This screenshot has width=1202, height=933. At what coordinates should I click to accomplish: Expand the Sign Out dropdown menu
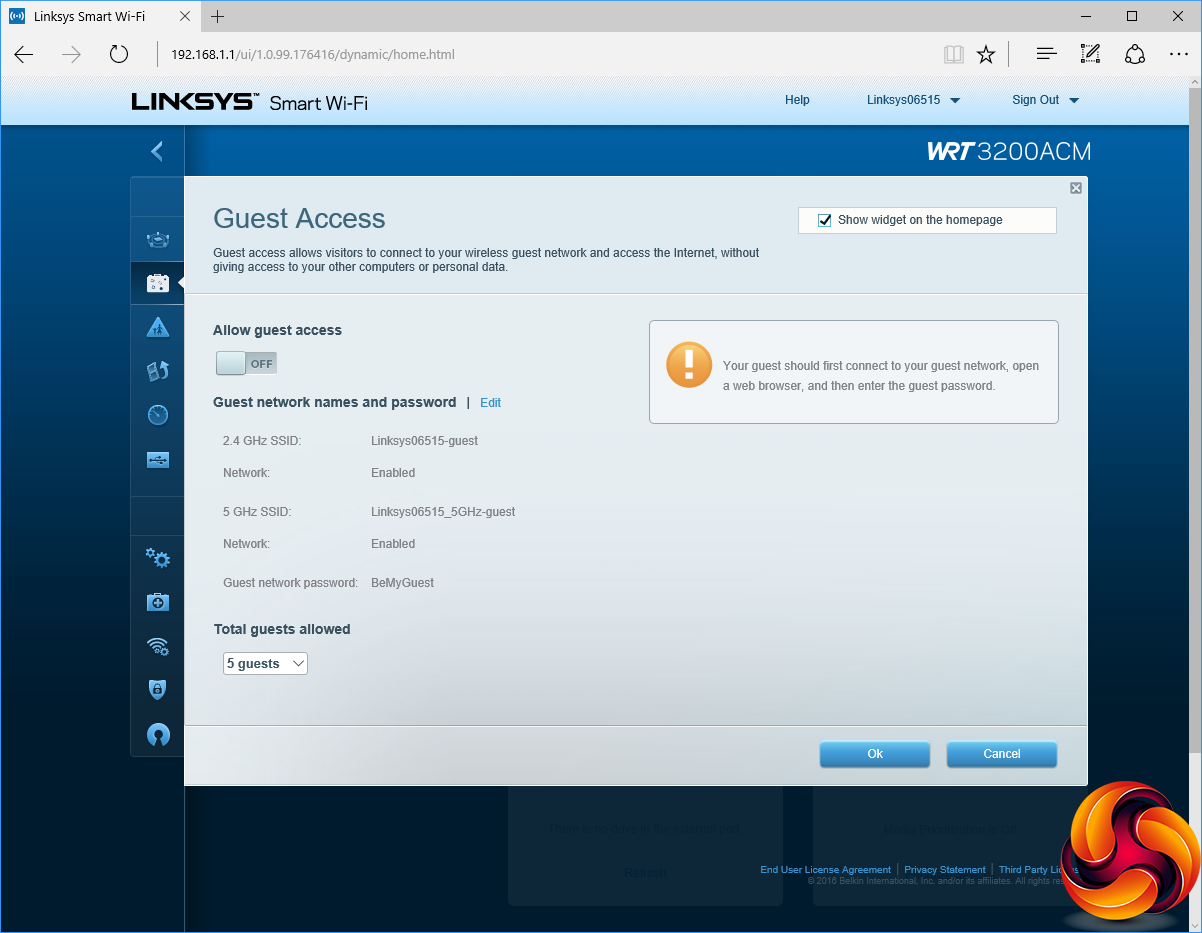point(1045,100)
